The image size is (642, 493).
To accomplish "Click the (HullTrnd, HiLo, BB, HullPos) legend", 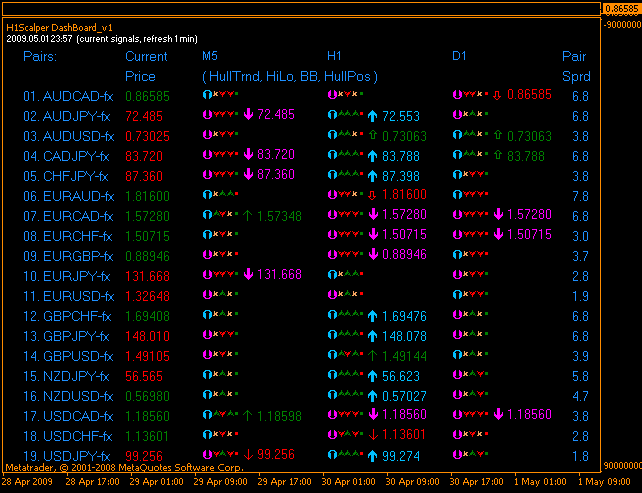I will 290,77.
